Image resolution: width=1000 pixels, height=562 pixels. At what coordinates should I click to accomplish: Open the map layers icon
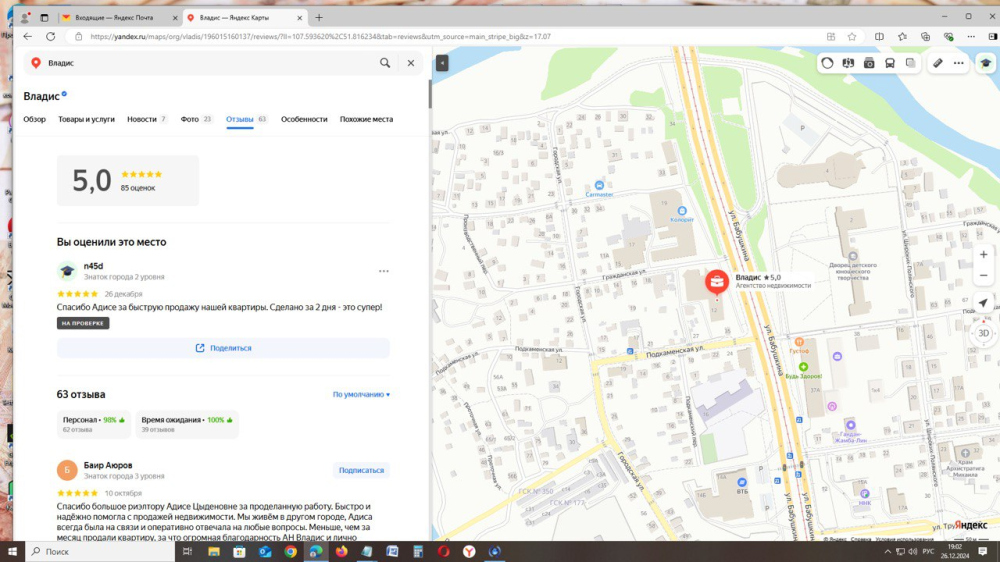click(911, 63)
